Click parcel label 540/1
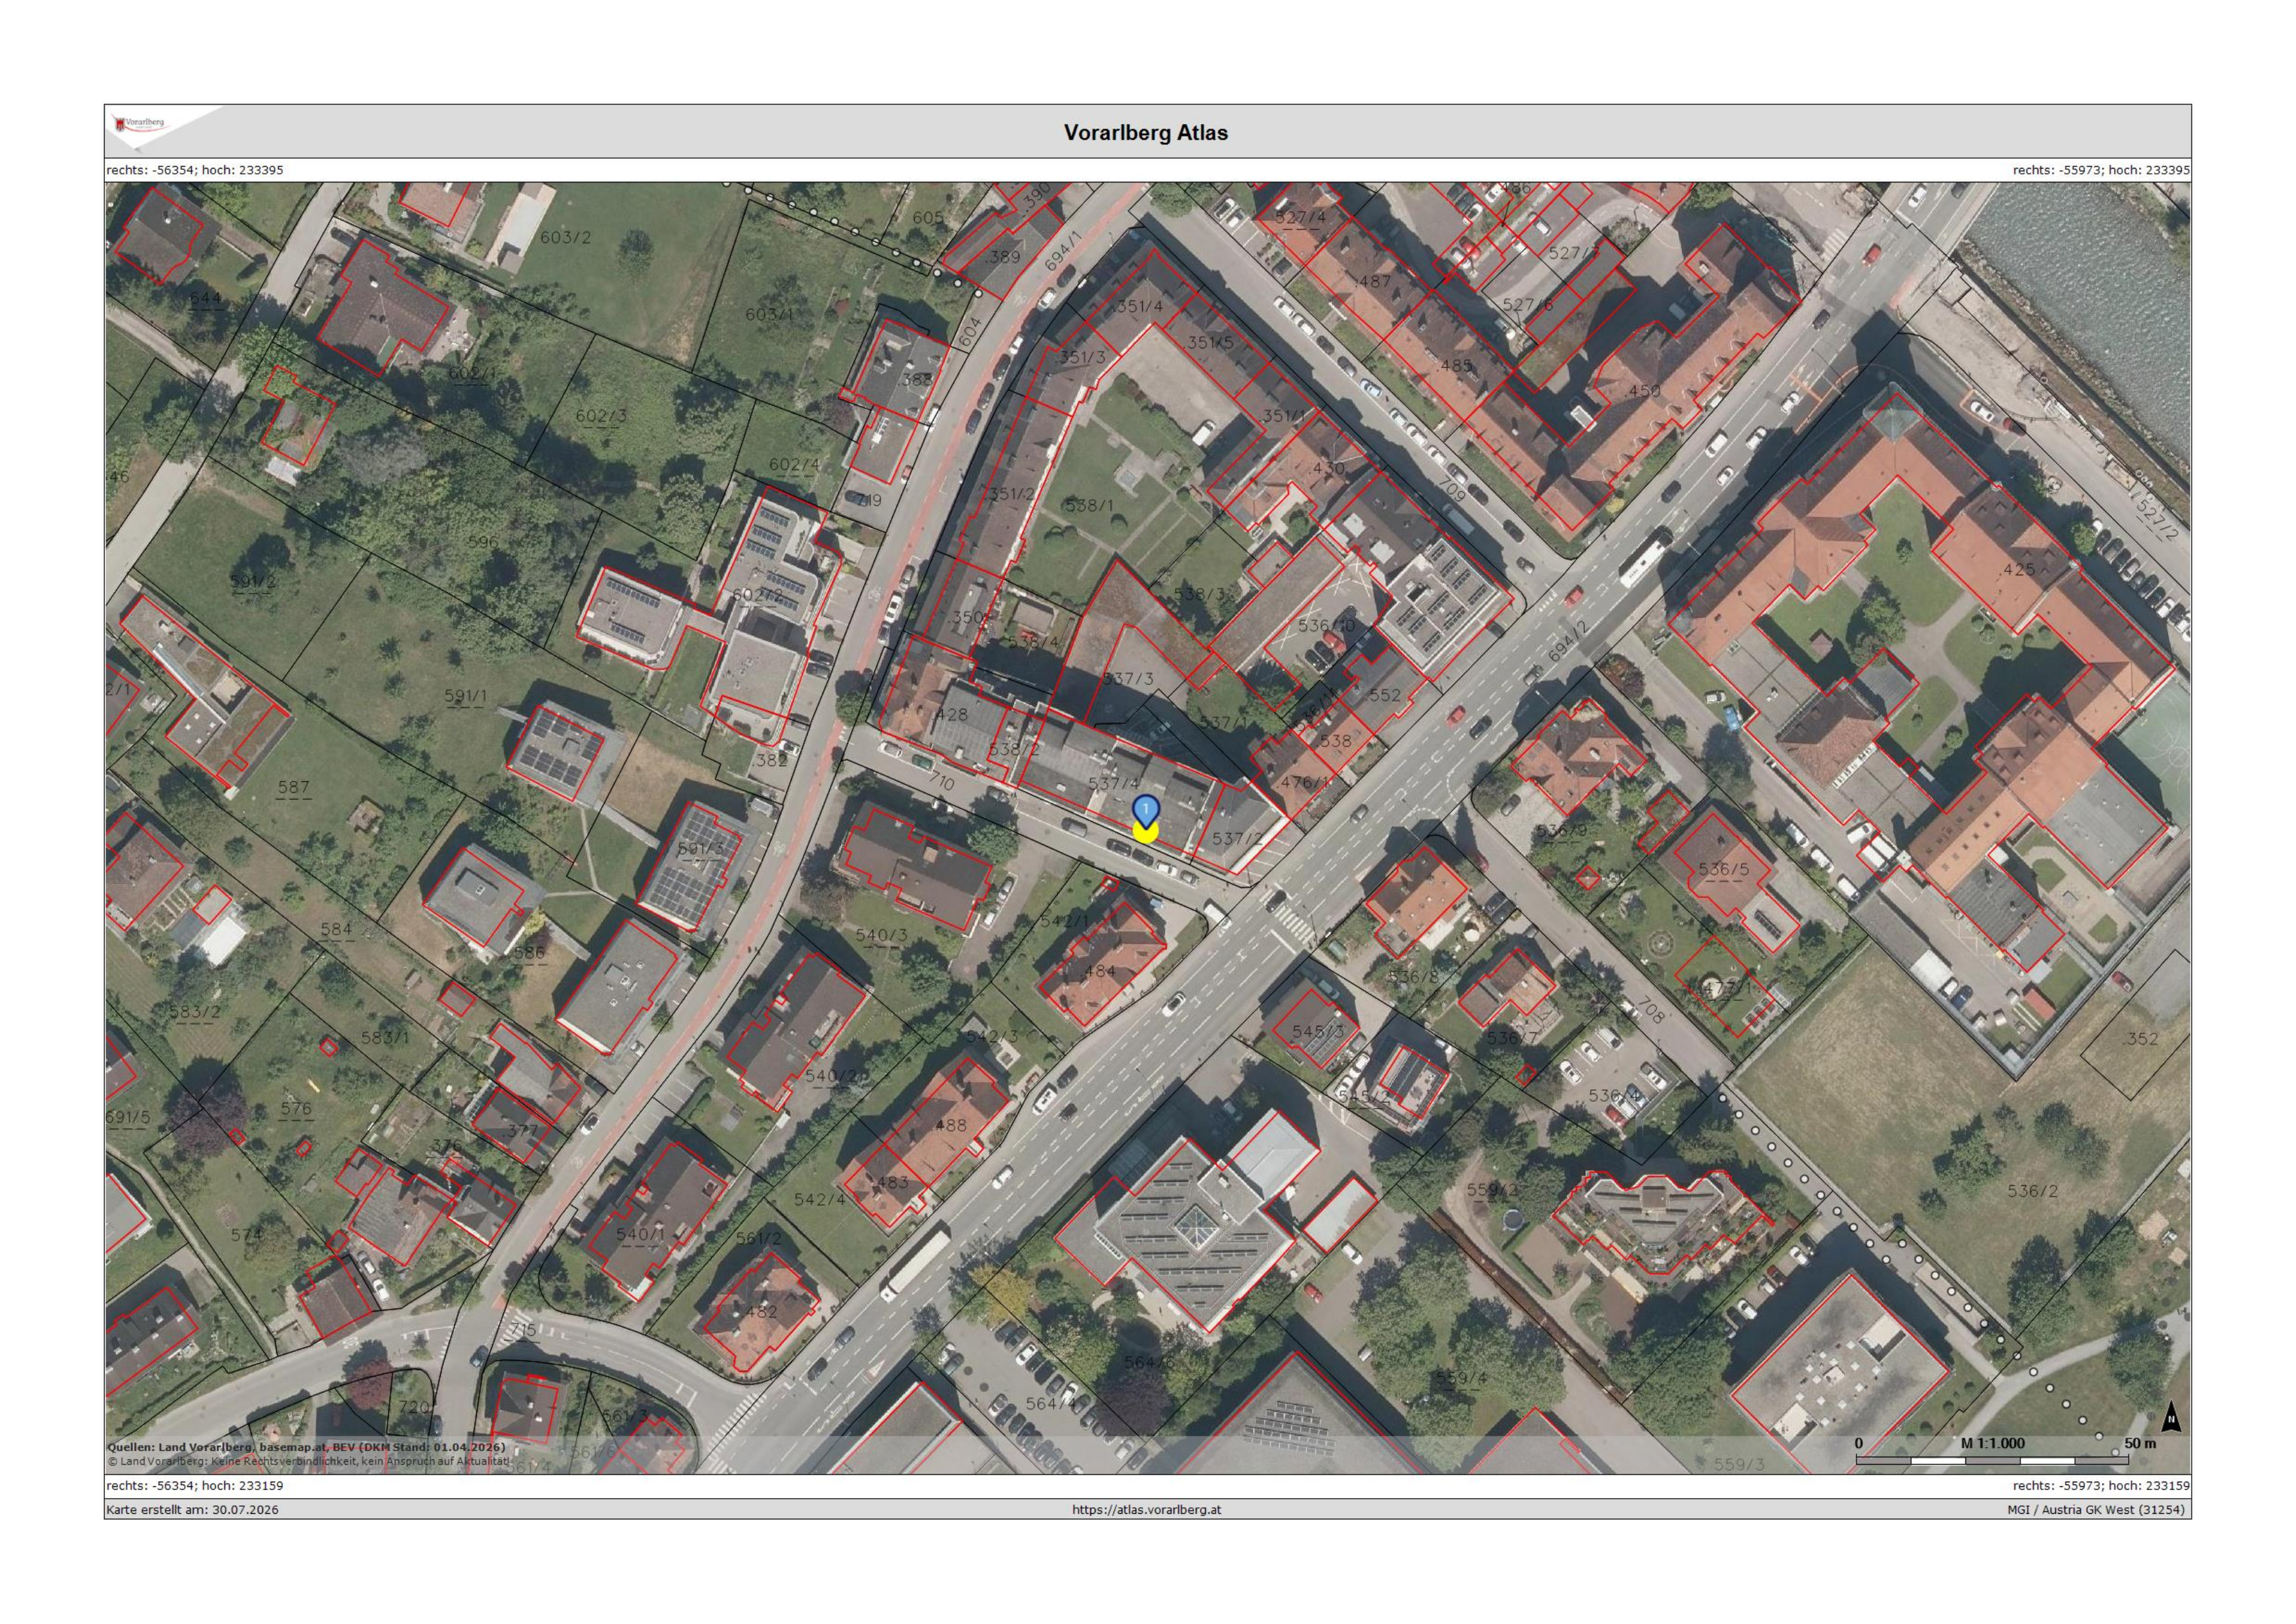The height and width of the screenshot is (1624, 2296). (x=640, y=1234)
